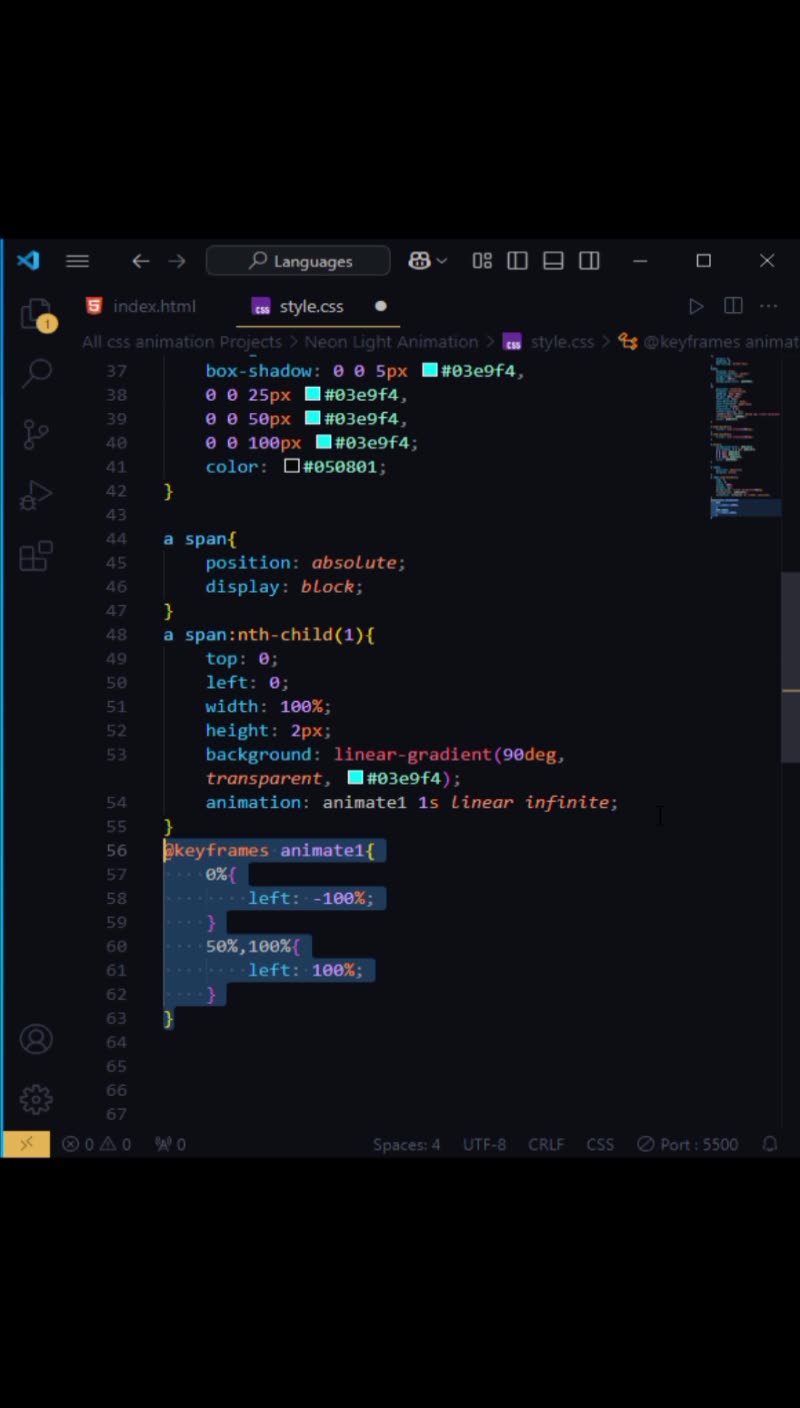Open the Search view

point(36,374)
